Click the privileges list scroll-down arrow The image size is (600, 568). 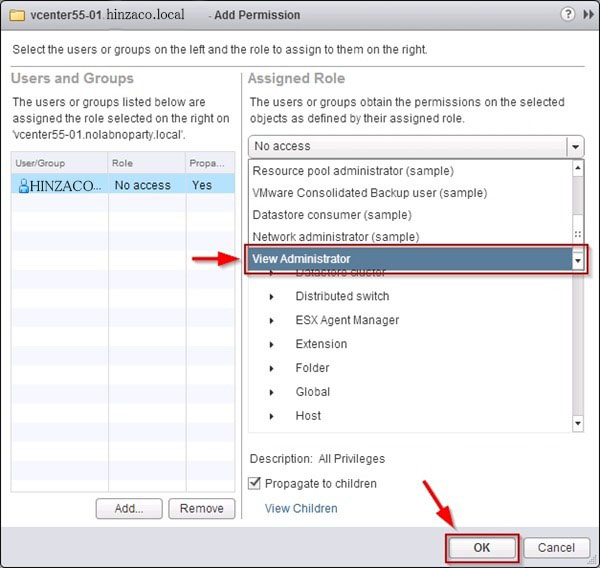tap(577, 423)
